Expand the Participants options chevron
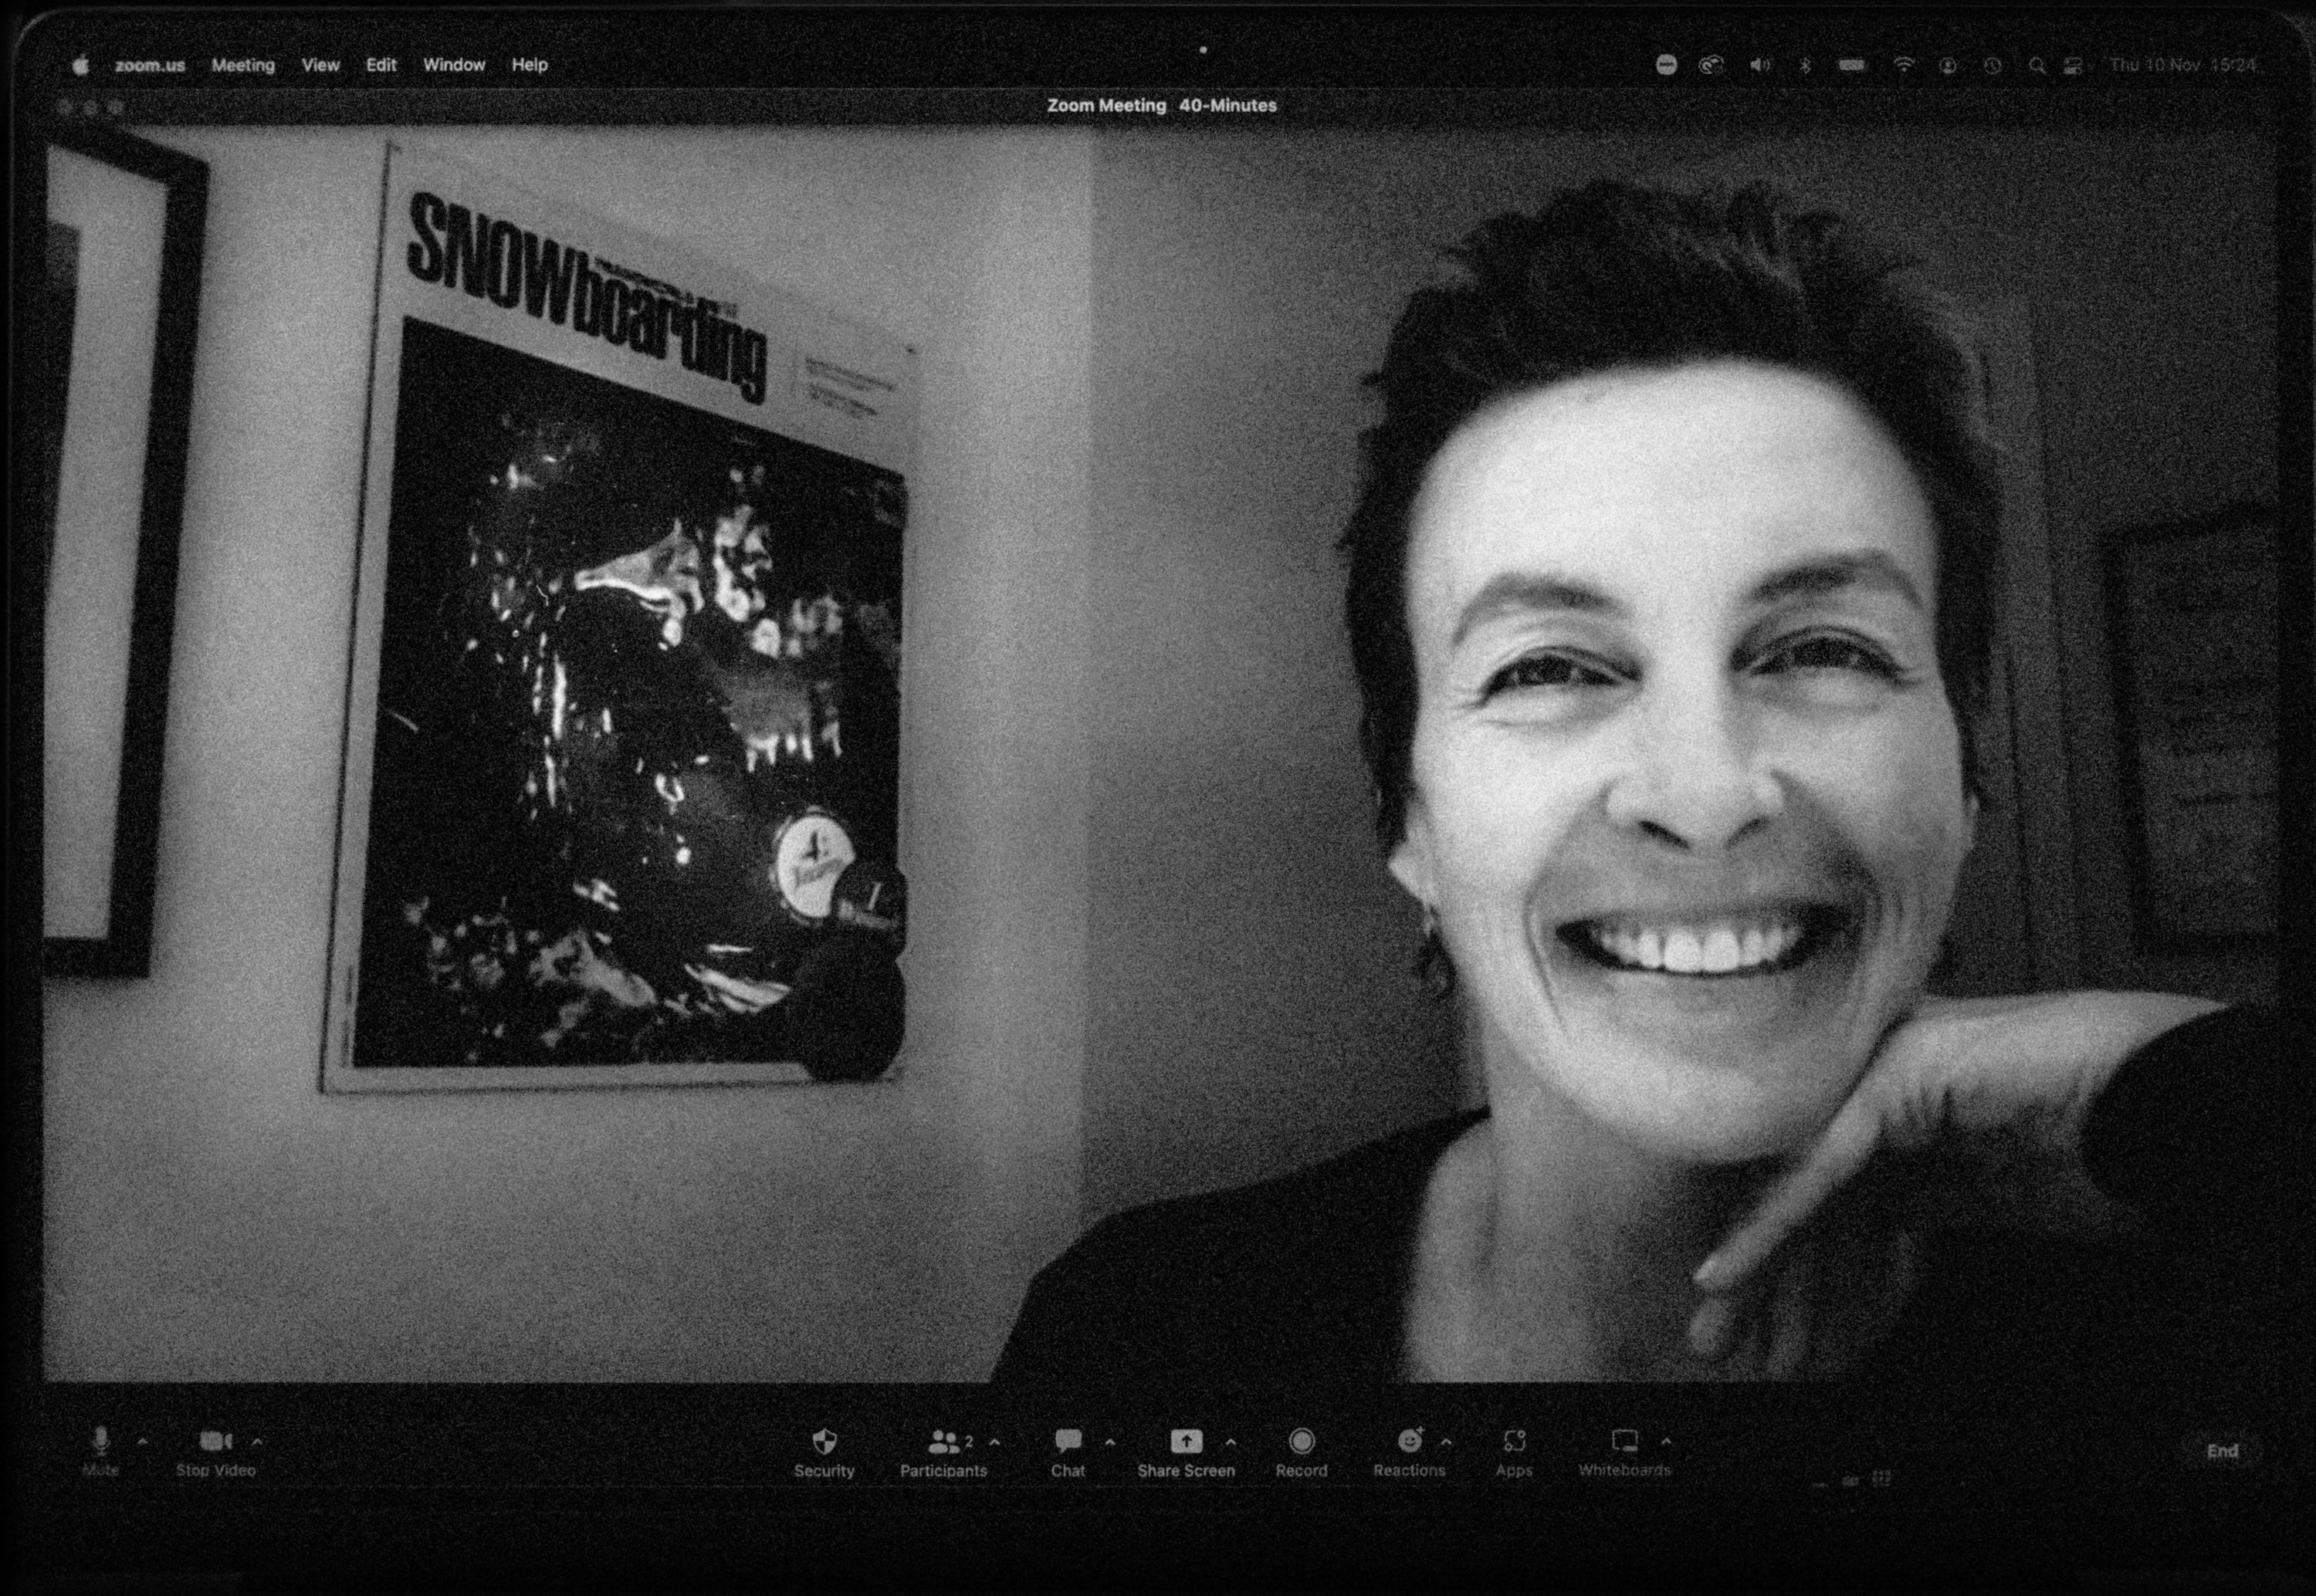2316x1596 pixels. [x=995, y=1442]
